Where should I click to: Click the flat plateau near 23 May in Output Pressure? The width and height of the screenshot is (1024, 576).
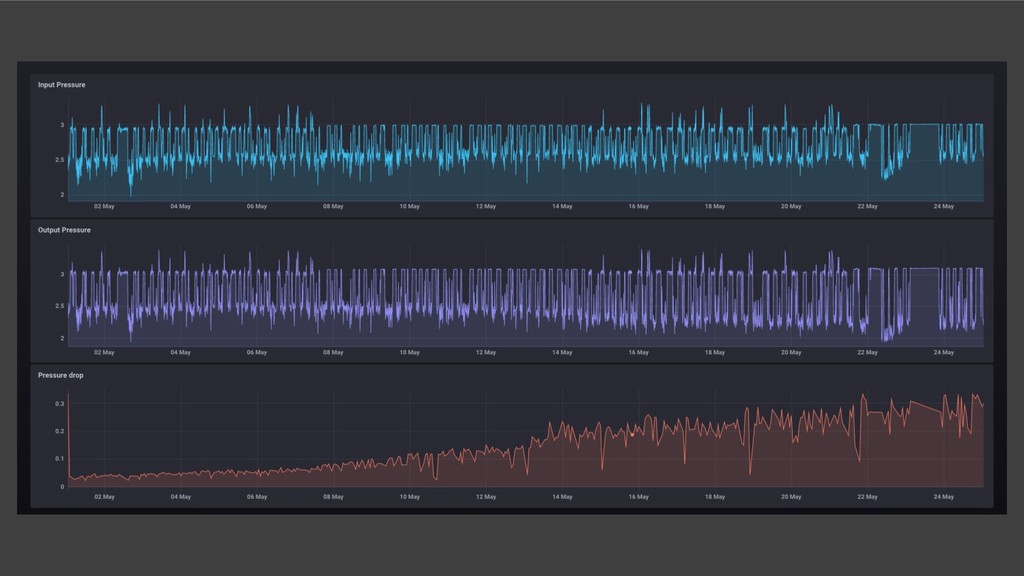[924, 269]
